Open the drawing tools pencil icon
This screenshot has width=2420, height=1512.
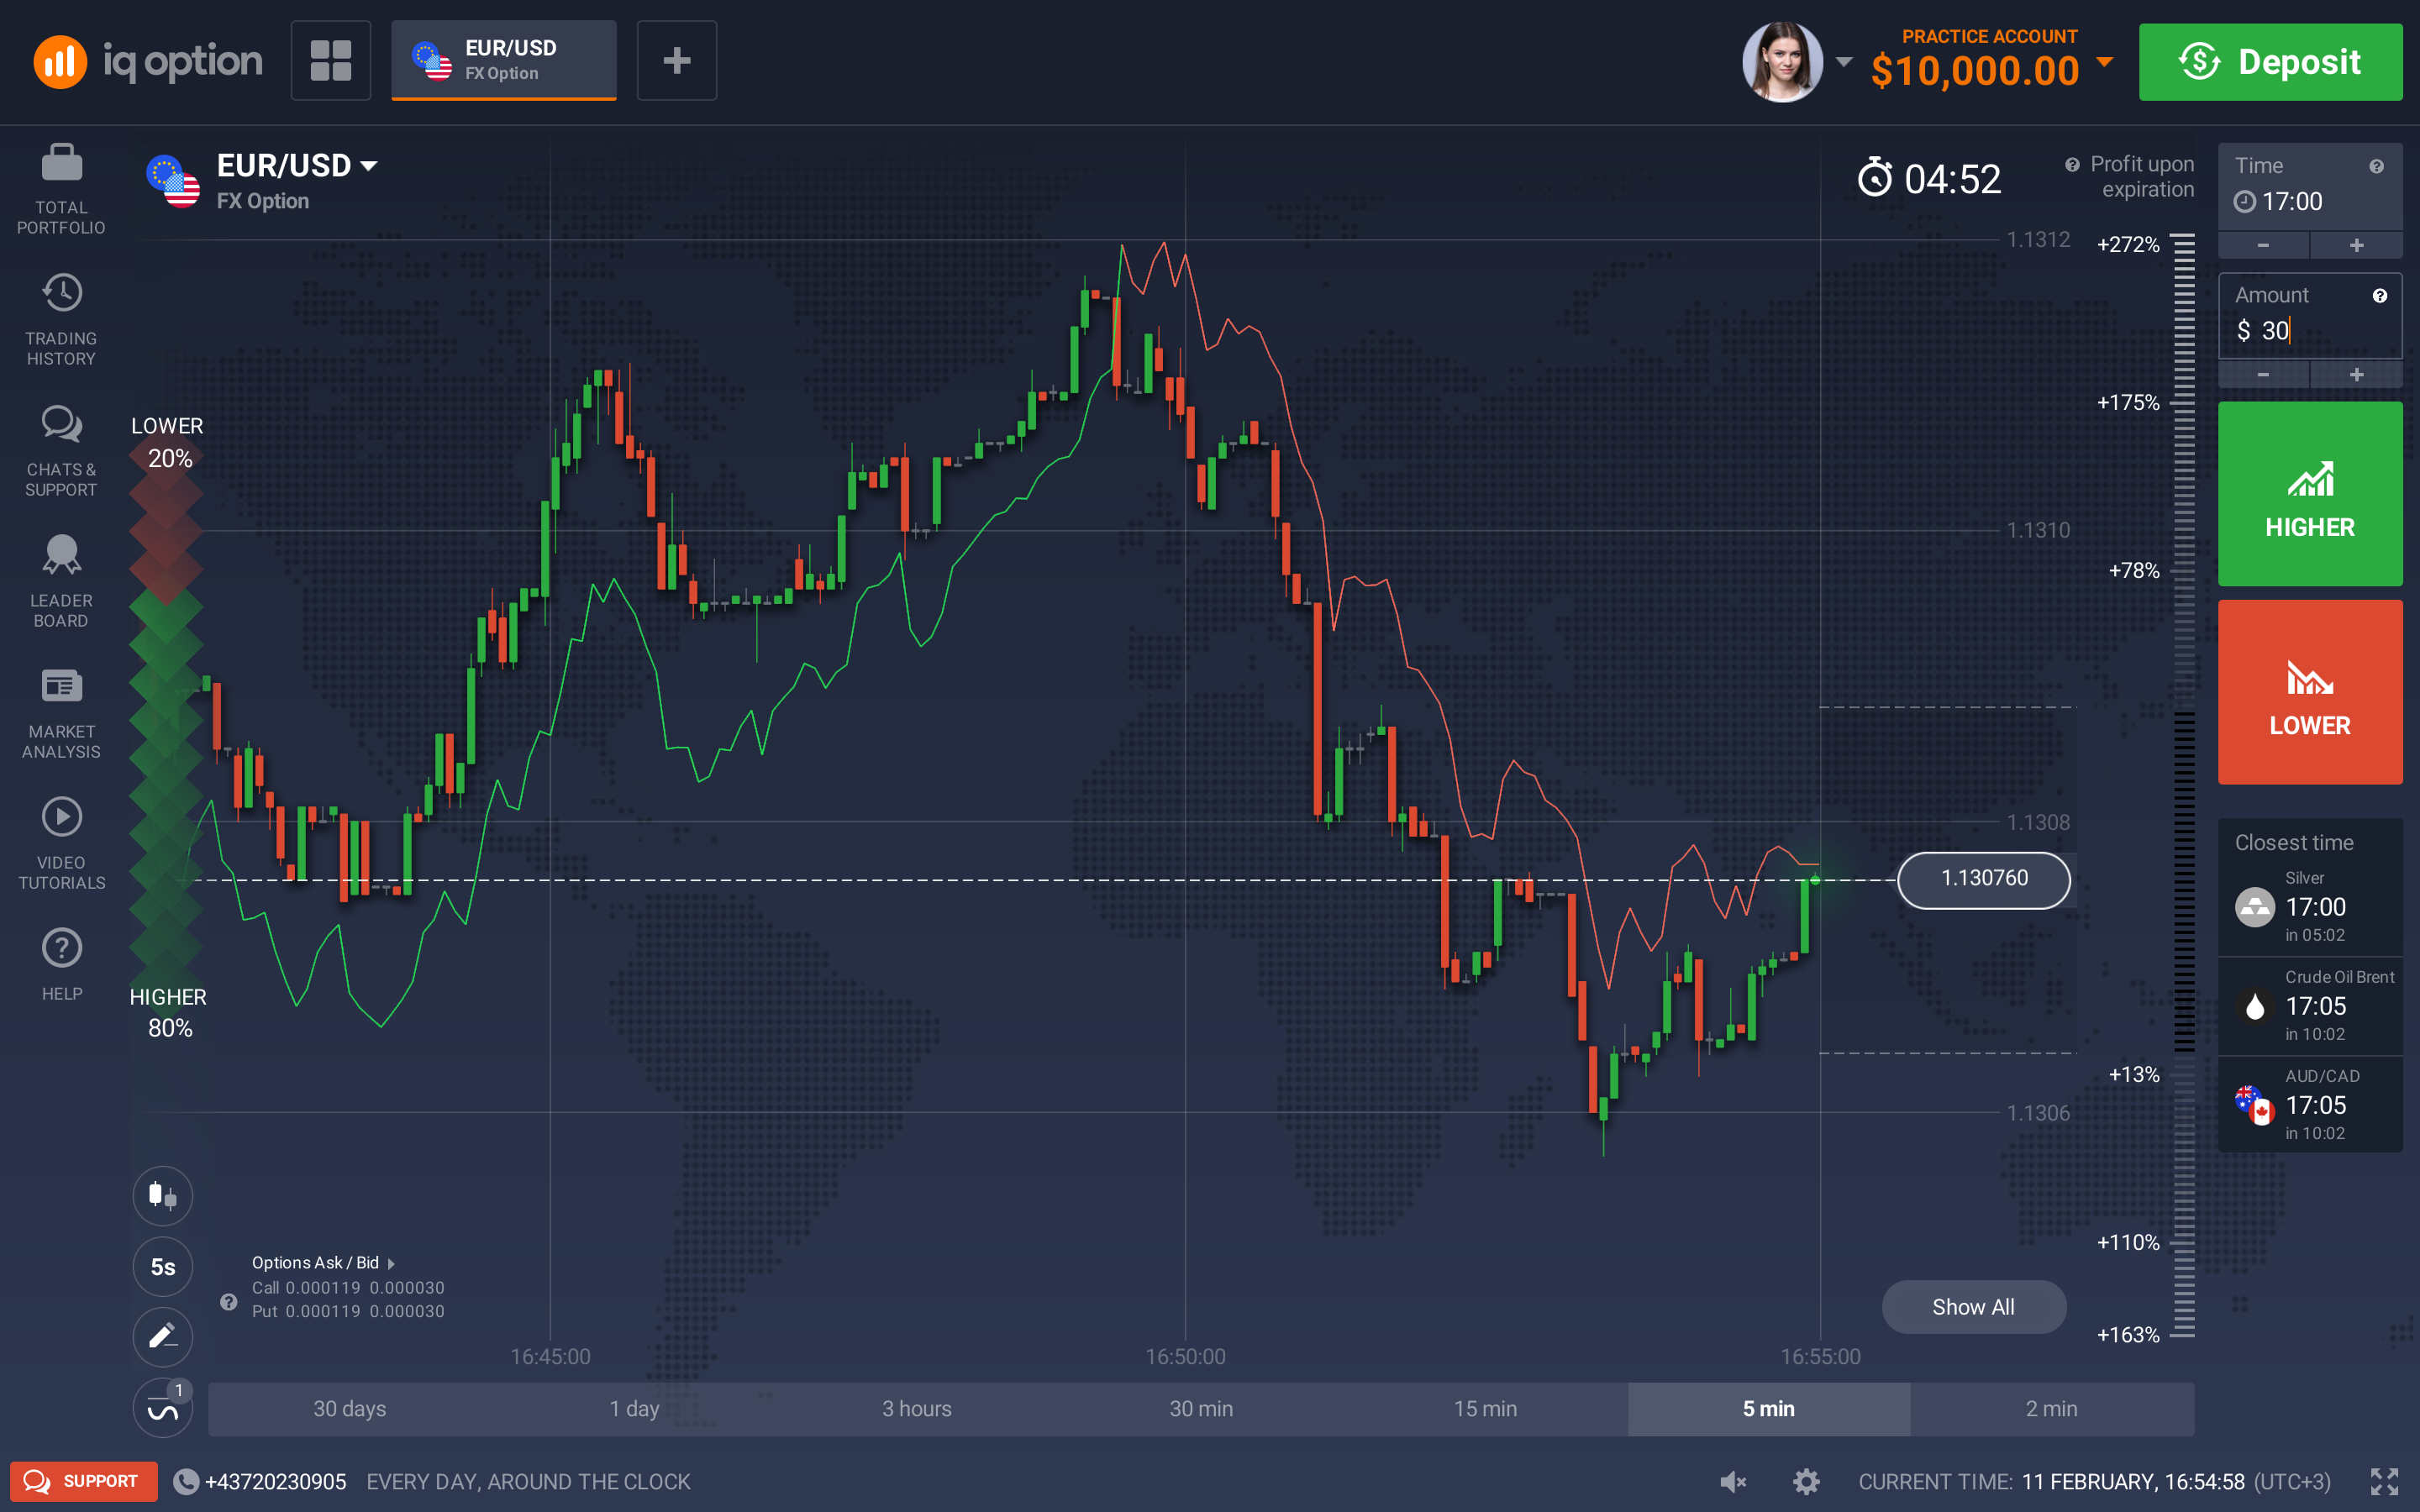[163, 1337]
